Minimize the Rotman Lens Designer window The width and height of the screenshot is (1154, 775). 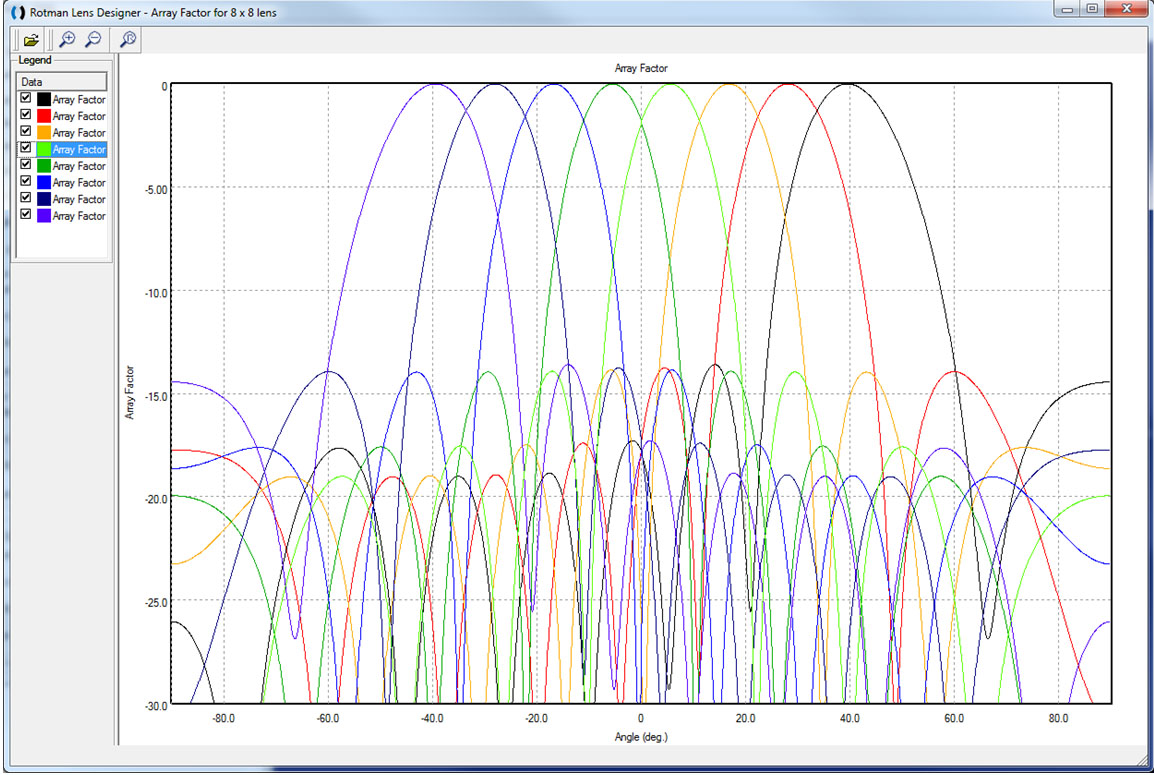pyautogui.click(x=1066, y=9)
